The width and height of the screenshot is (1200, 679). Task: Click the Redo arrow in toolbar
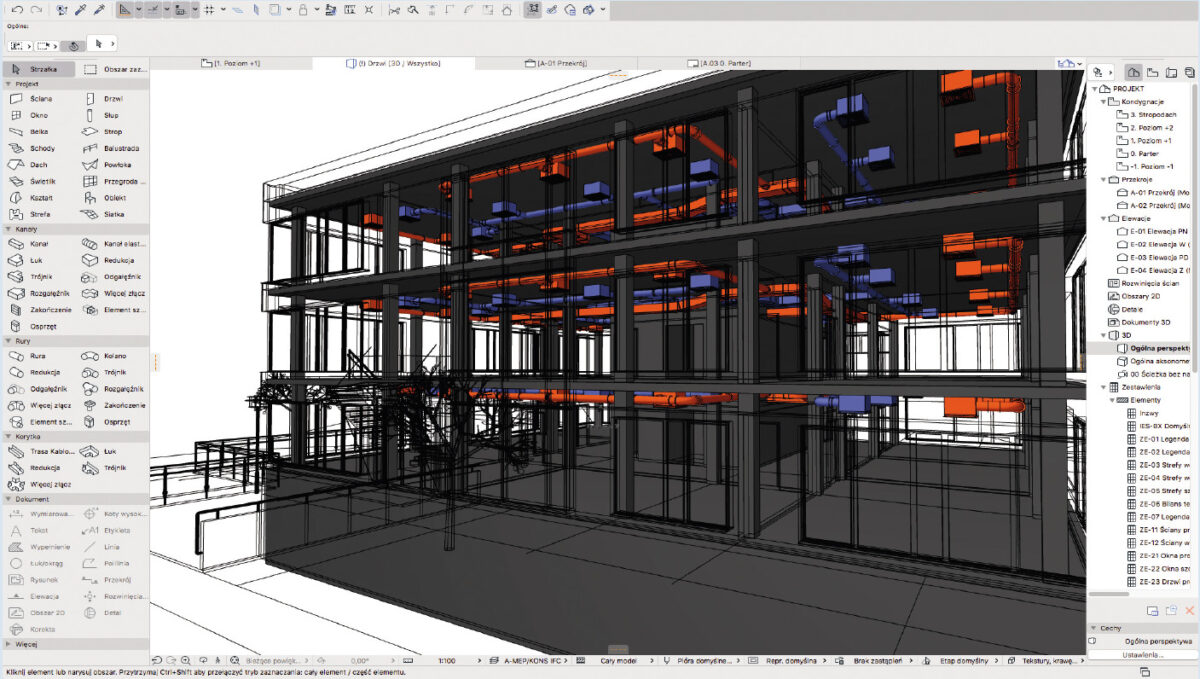tap(36, 10)
